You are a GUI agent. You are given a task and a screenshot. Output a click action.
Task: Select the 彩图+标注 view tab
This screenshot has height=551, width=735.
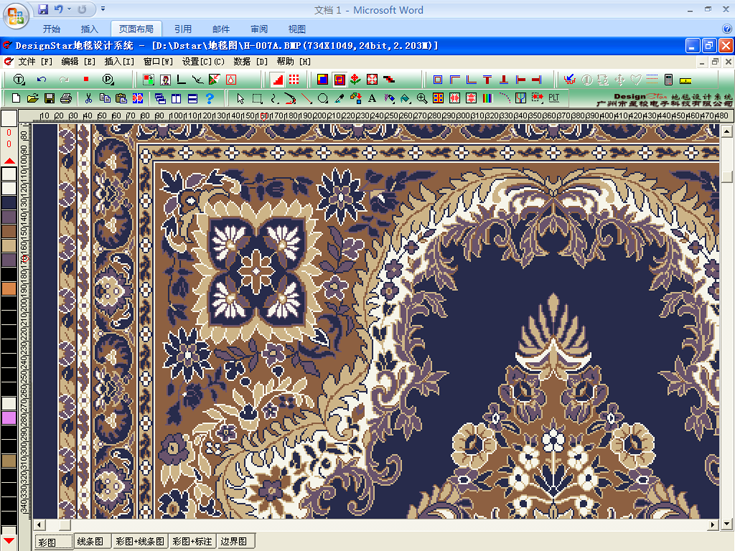192,542
